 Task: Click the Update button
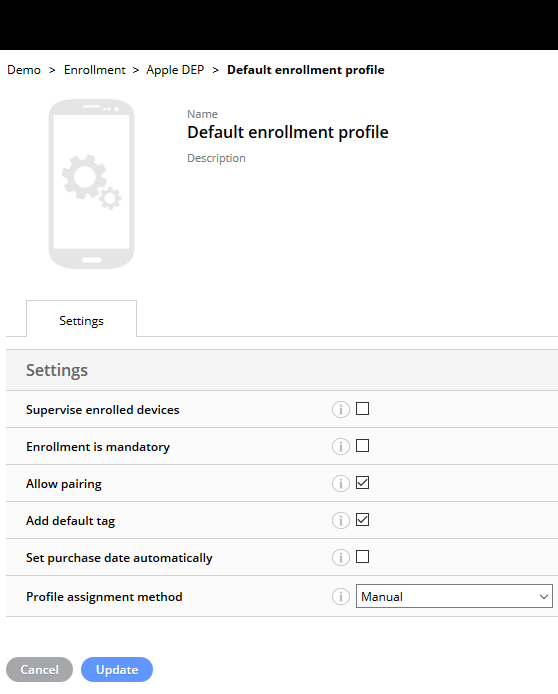117,669
